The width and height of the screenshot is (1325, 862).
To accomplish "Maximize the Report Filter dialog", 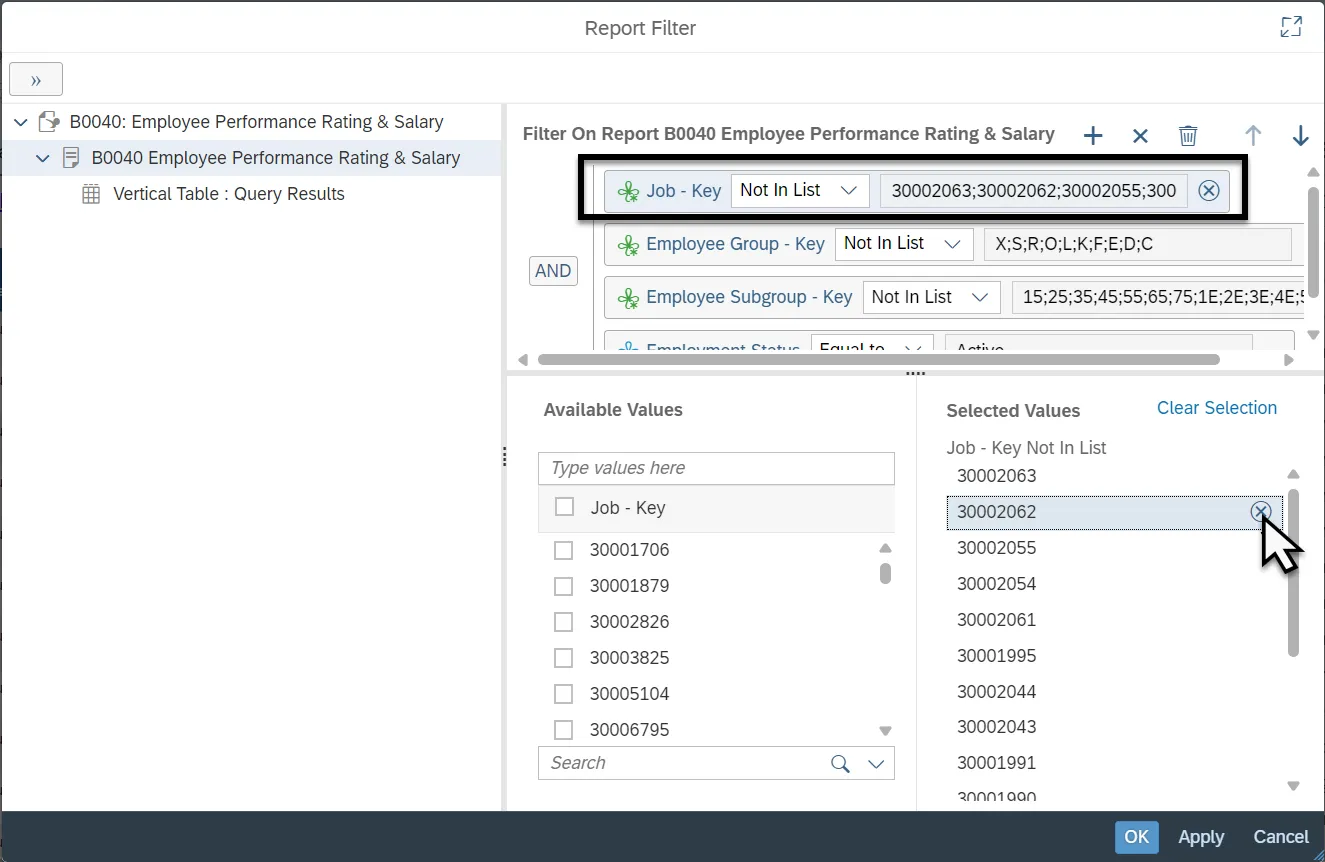I will pyautogui.click(x=1291, y=27).
